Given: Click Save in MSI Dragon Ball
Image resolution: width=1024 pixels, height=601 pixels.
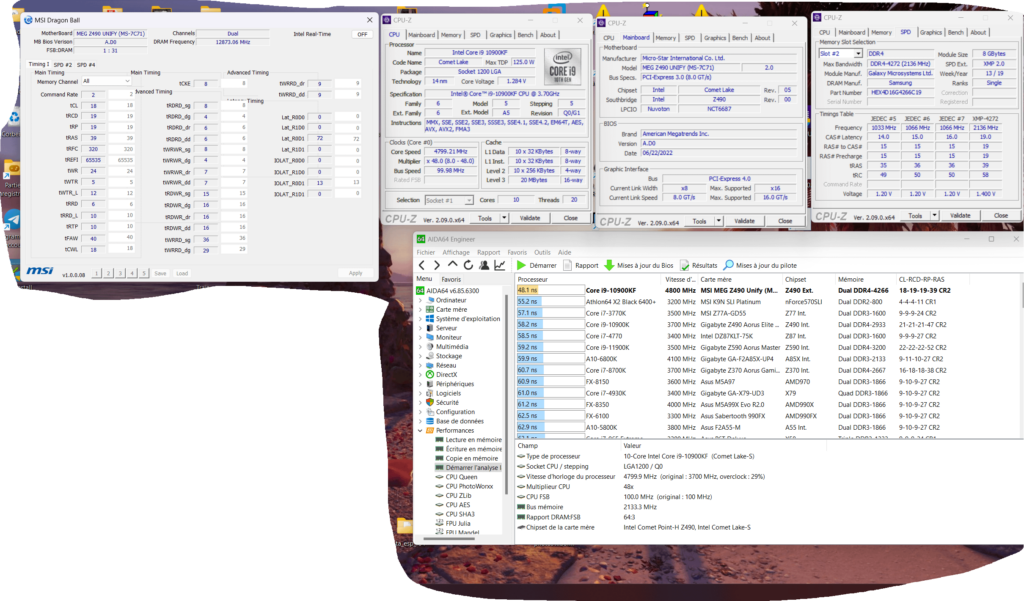Looking at the screenshot, I should [x=161, y=273].
